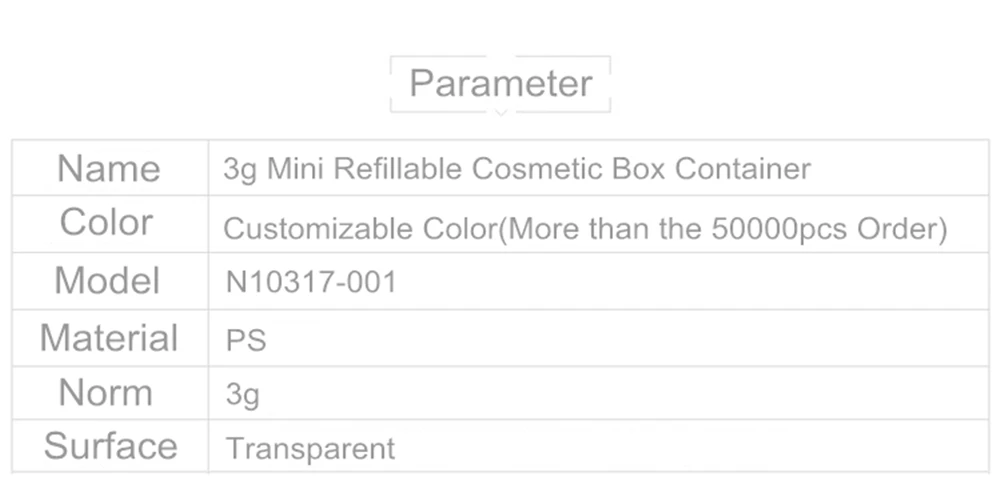The width and height of the screenshot is (1000, 496).
Task: Click the Color label cell
Action: pyautogui.click(x=109, y=224)
